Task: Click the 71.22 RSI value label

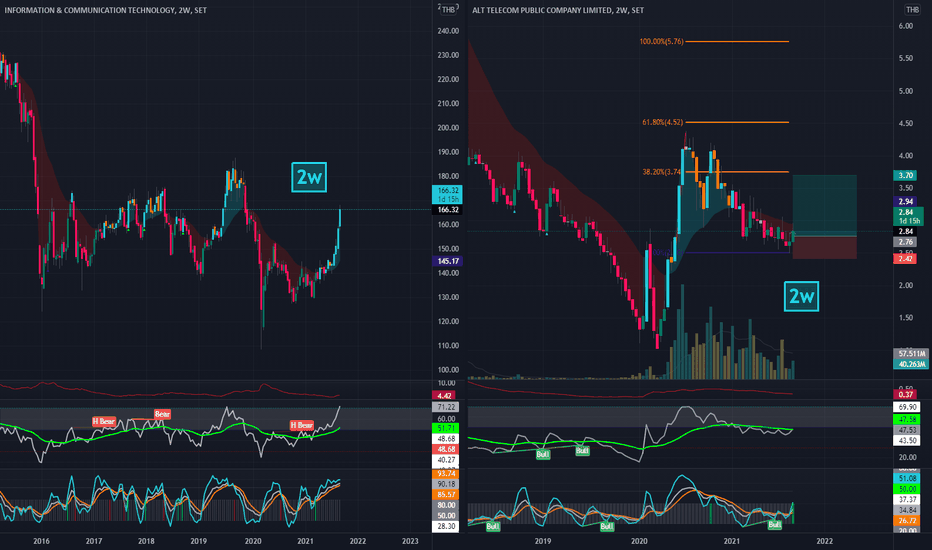Action: [x=446, y=407]
